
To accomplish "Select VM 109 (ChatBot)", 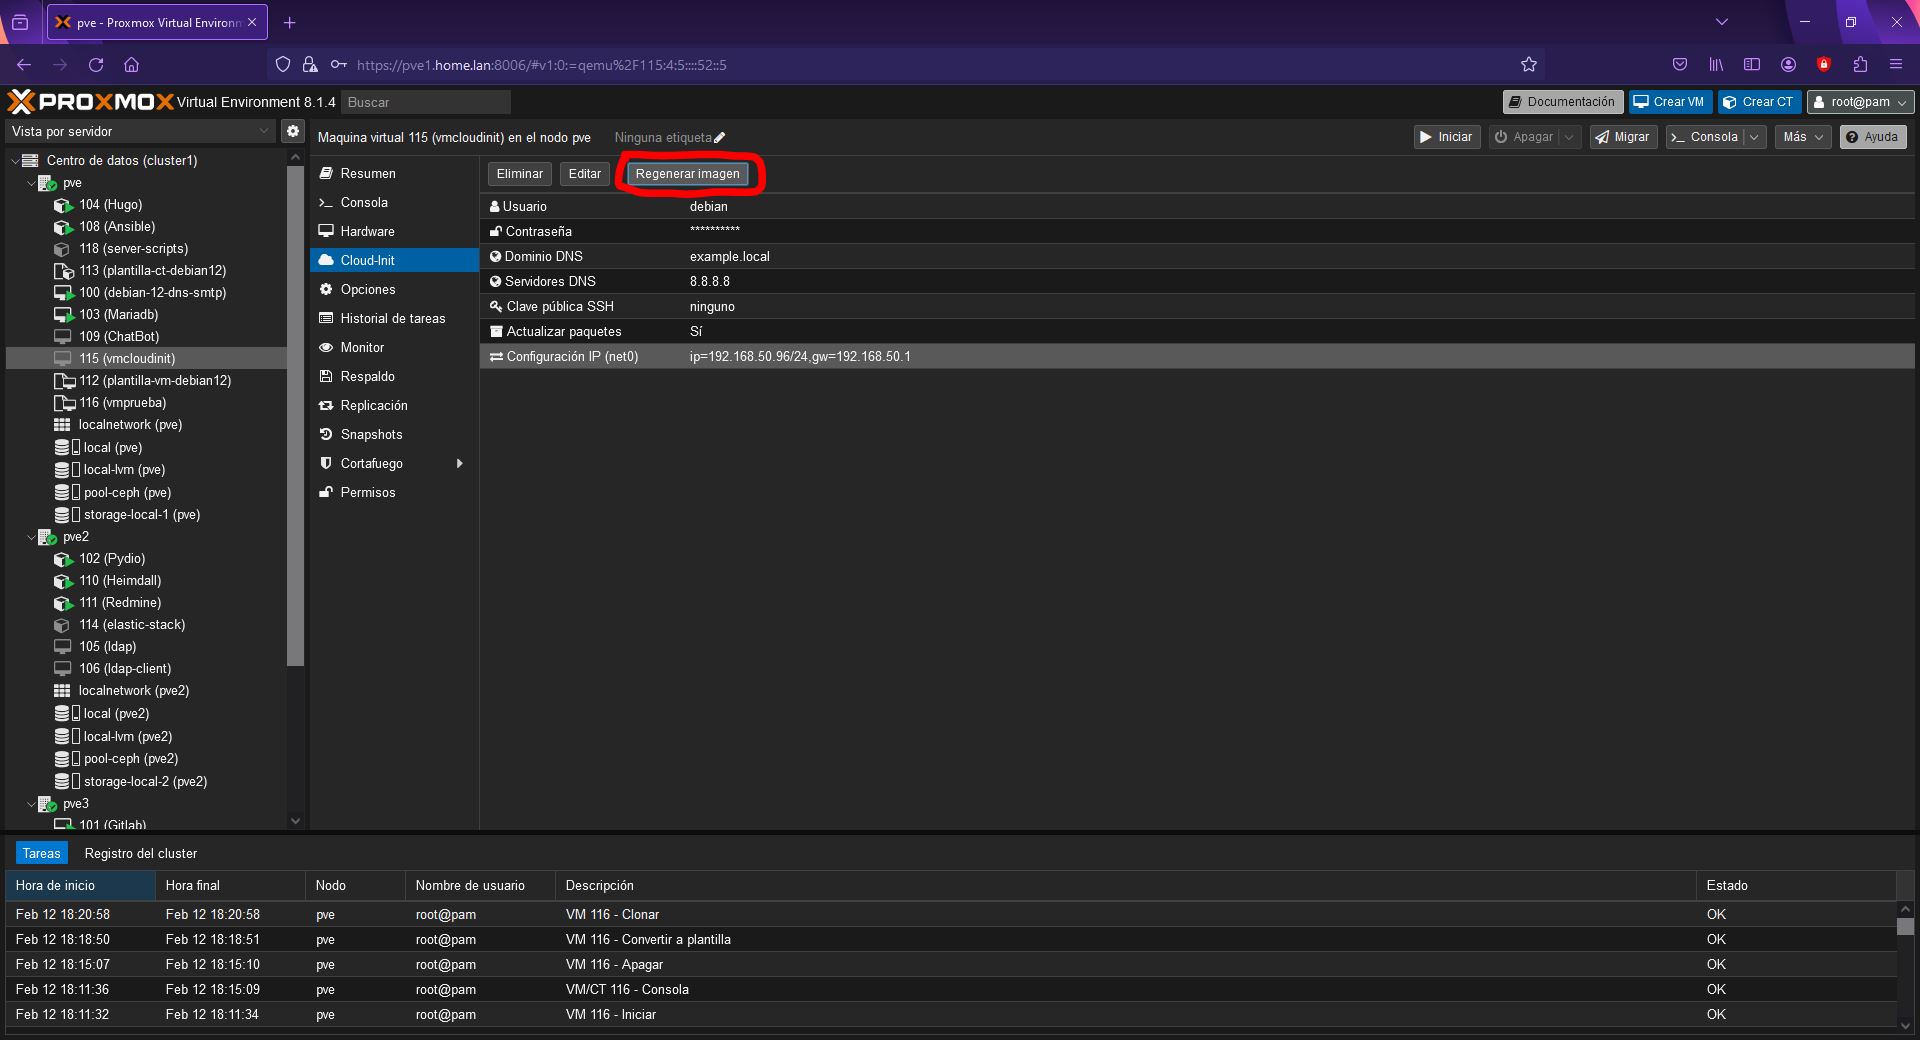I will 119,337.
